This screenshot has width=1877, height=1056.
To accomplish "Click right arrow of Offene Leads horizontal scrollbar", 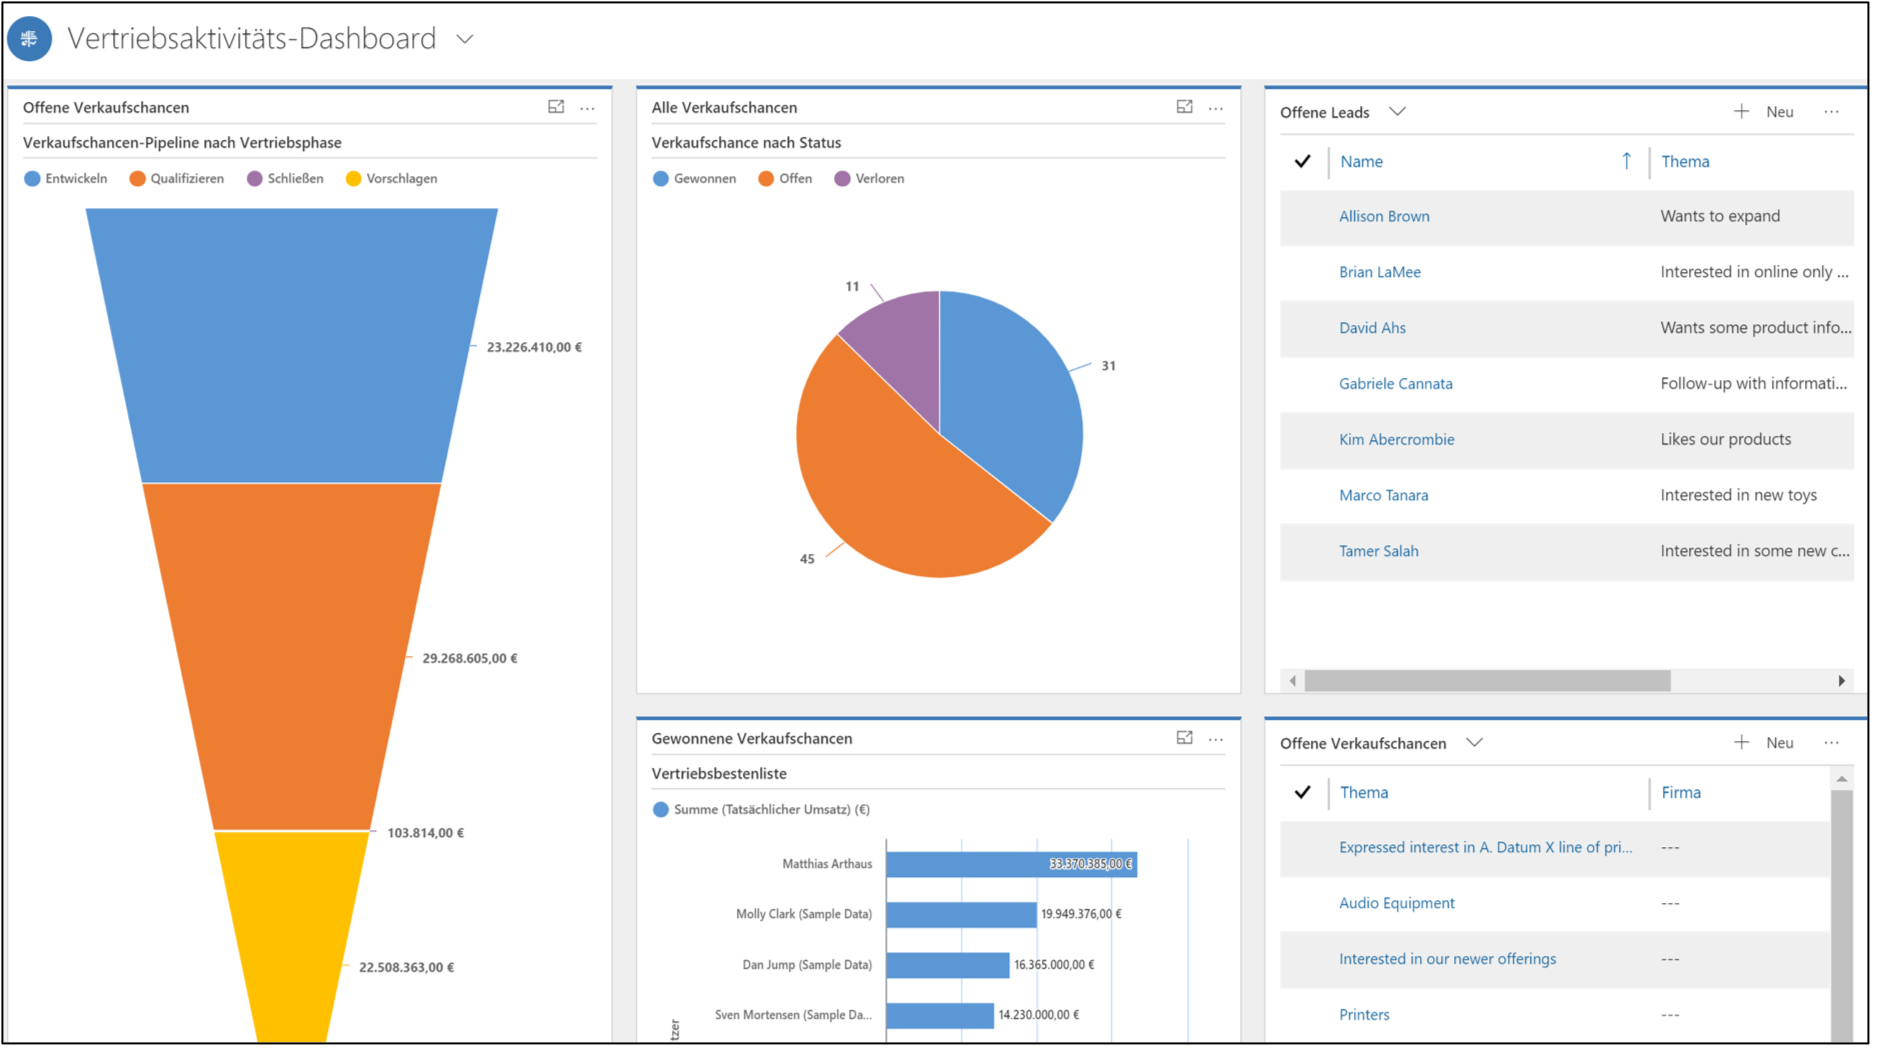I will [x=1841, y=681].
